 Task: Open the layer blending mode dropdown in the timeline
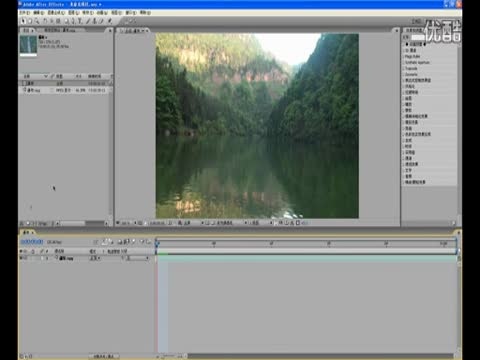95,258
